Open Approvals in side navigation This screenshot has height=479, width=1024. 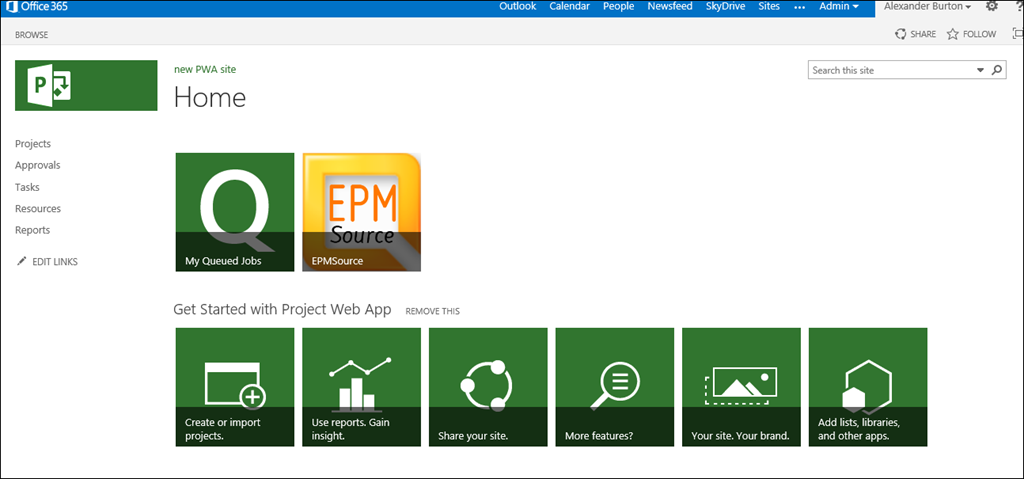(38, 165)
